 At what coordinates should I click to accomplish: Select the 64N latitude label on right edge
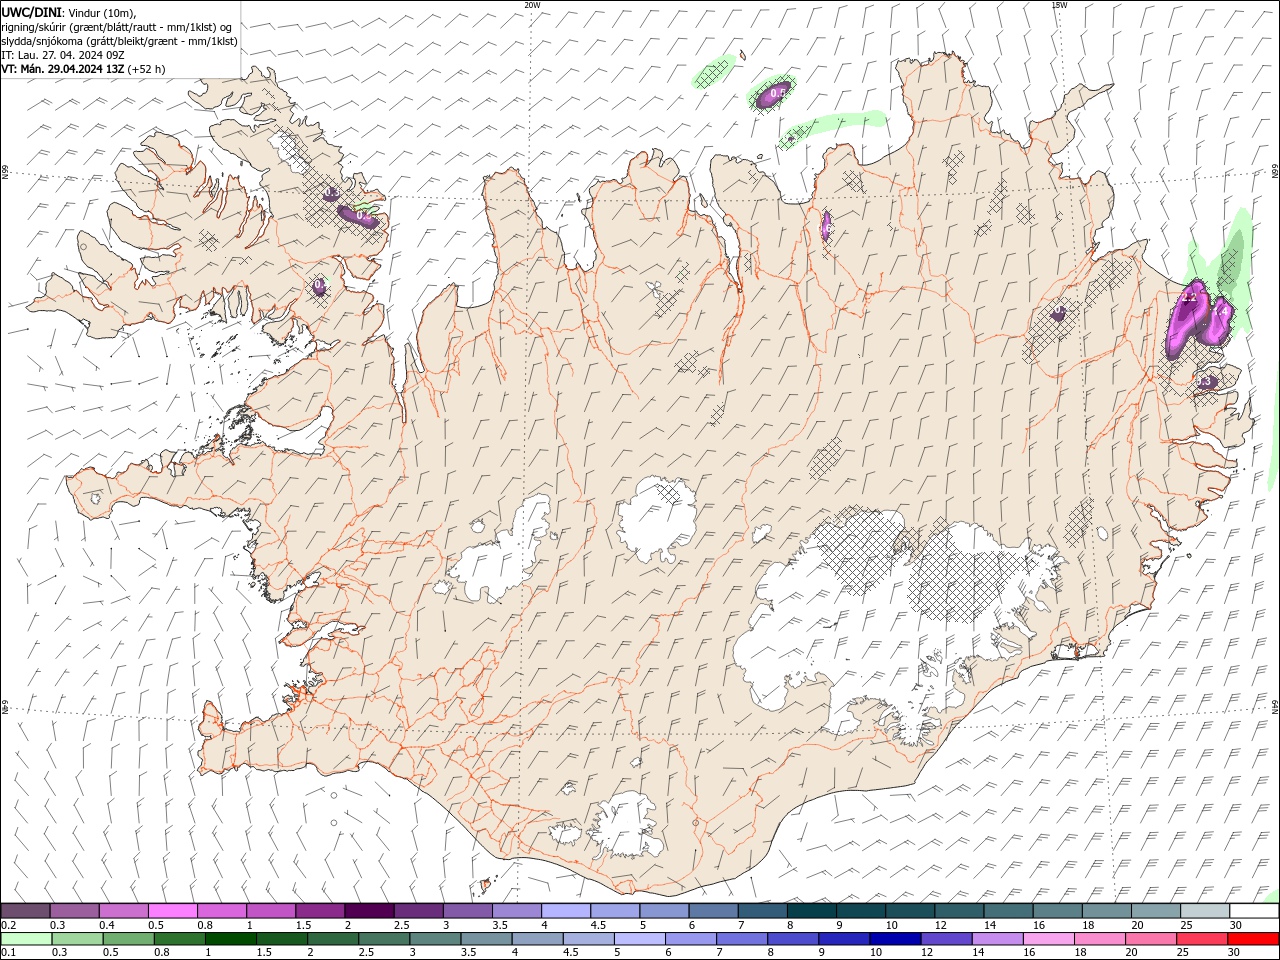[1275, 706]
